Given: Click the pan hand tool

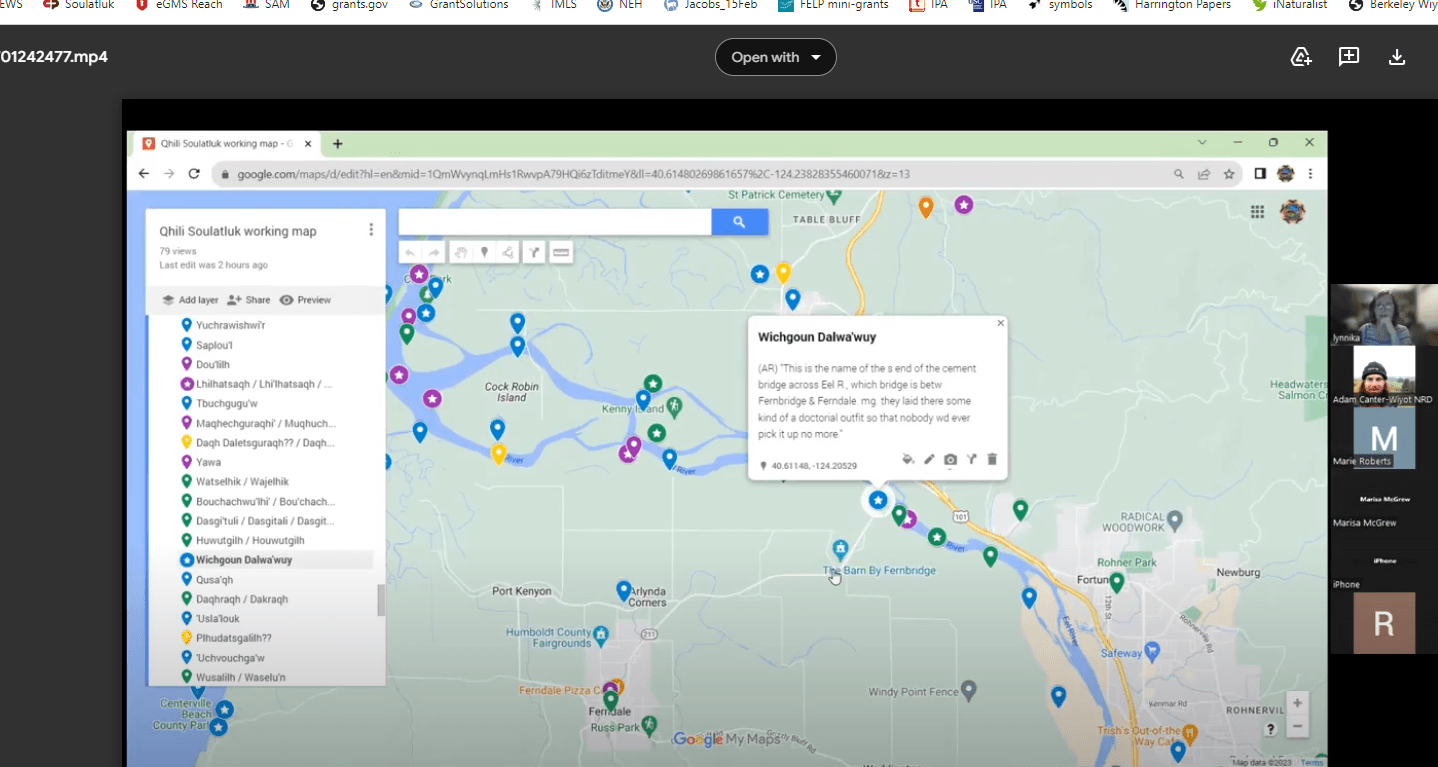Looking at the screenshot, I should coord(460,253).
